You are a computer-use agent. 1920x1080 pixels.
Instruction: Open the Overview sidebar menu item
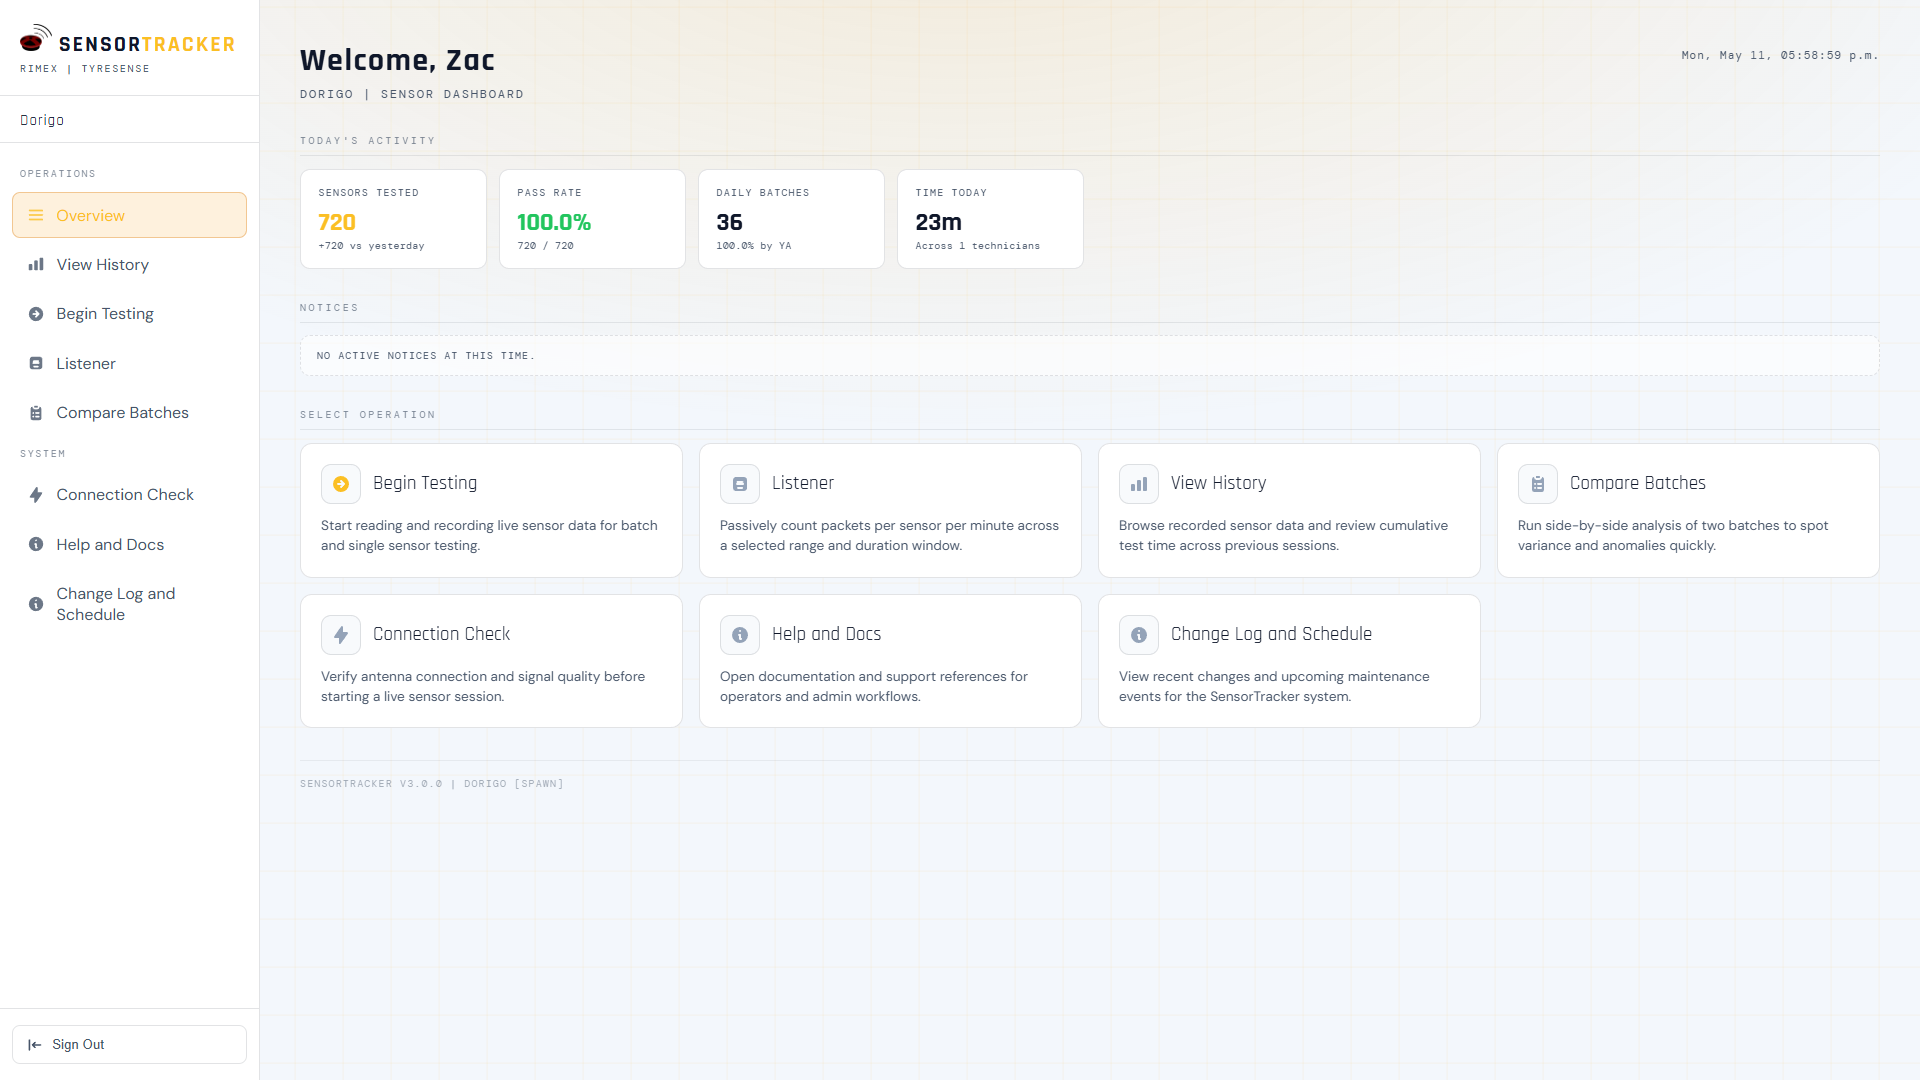[x=129, y=215]
